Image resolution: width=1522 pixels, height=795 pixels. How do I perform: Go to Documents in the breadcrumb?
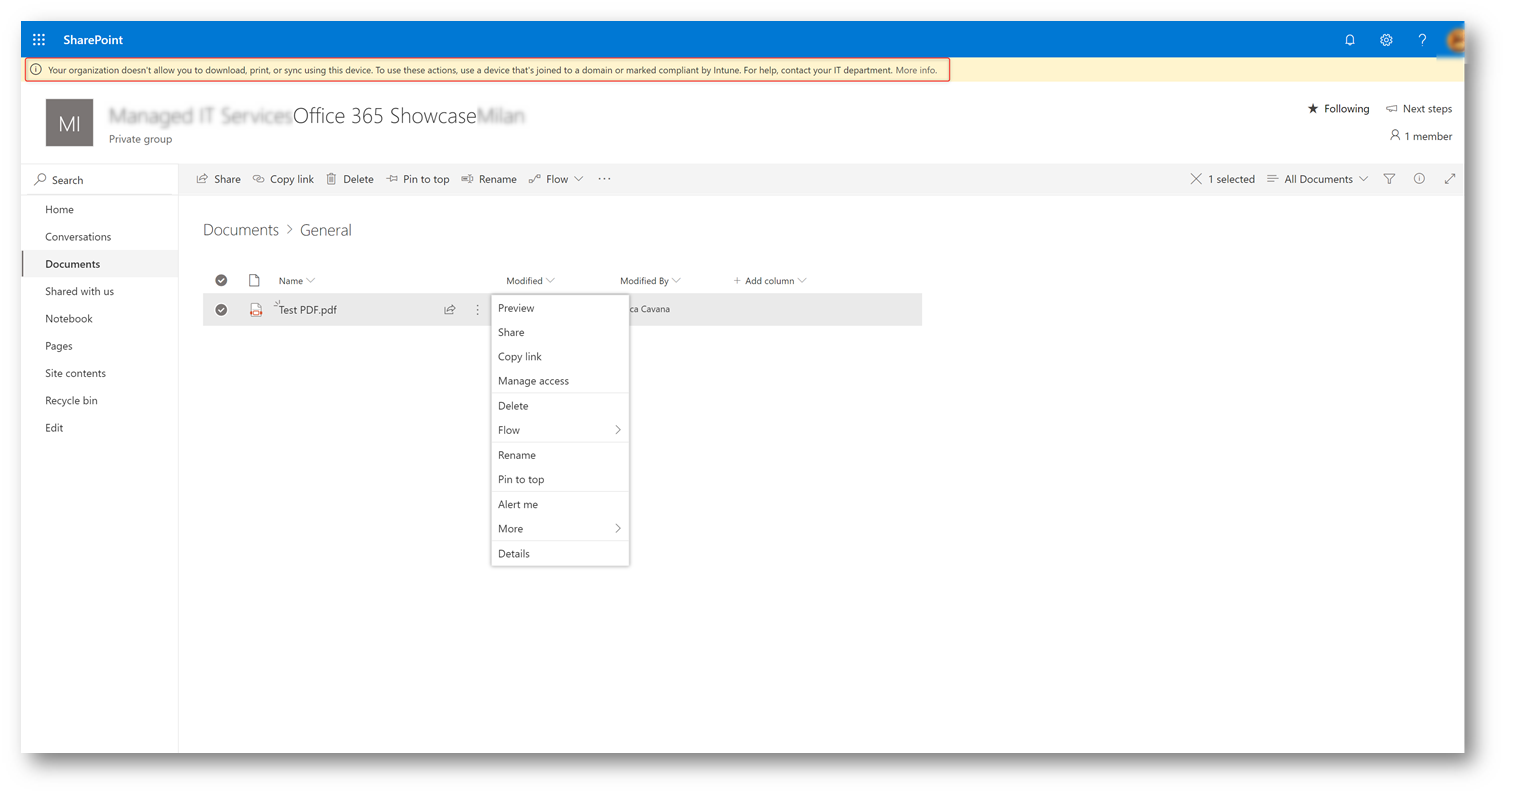(241, 230)
